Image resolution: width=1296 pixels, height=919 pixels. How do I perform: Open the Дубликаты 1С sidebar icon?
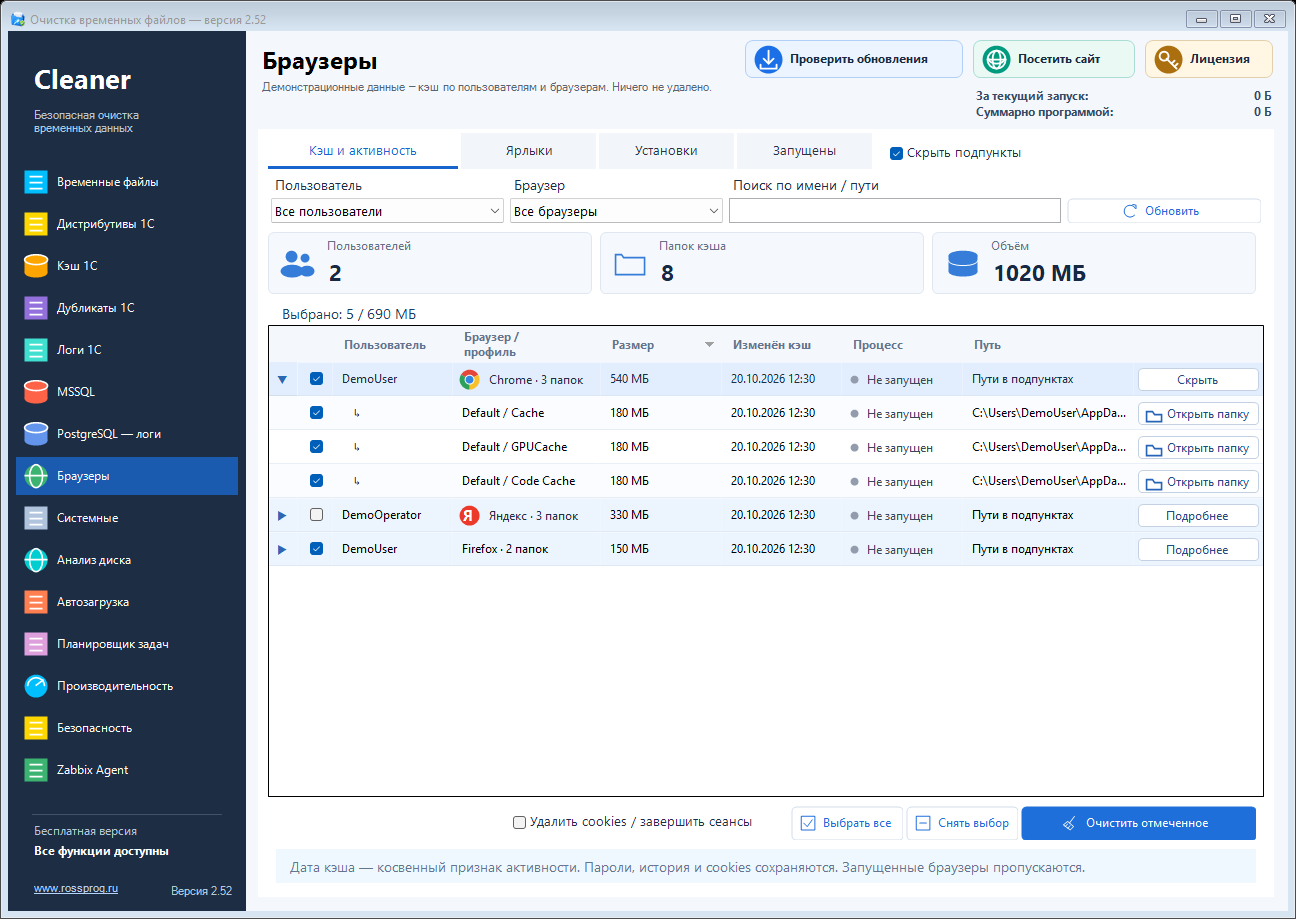[36, 308]
